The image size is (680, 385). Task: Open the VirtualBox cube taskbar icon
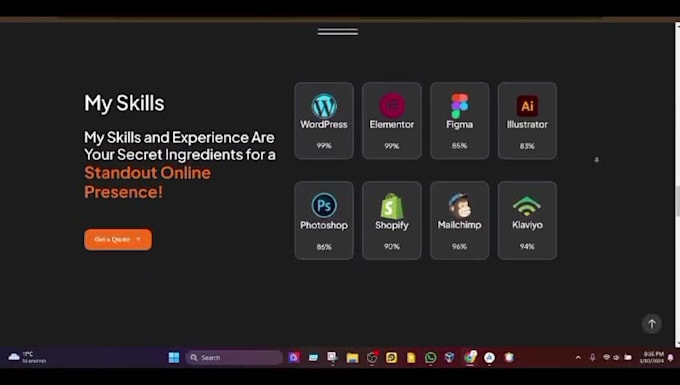[450, 357]
